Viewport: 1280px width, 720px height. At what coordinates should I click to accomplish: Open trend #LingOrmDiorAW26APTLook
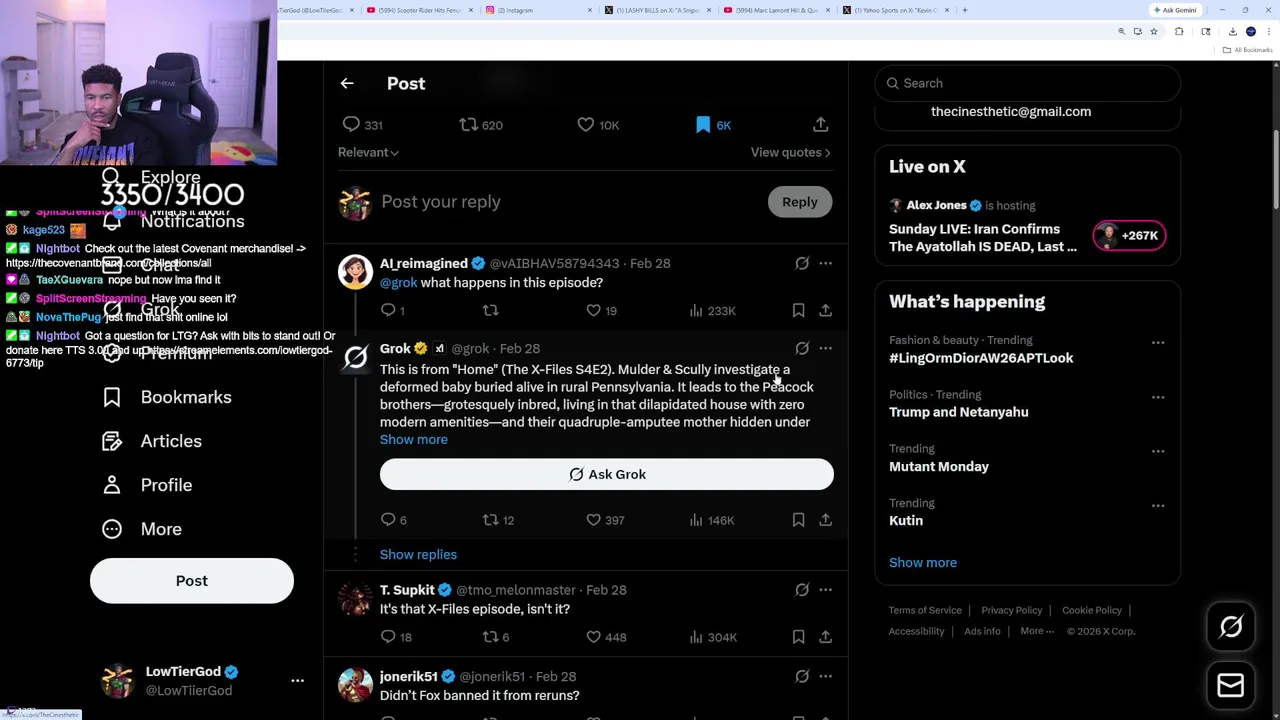pyautogui.click(x=981, y=358)
